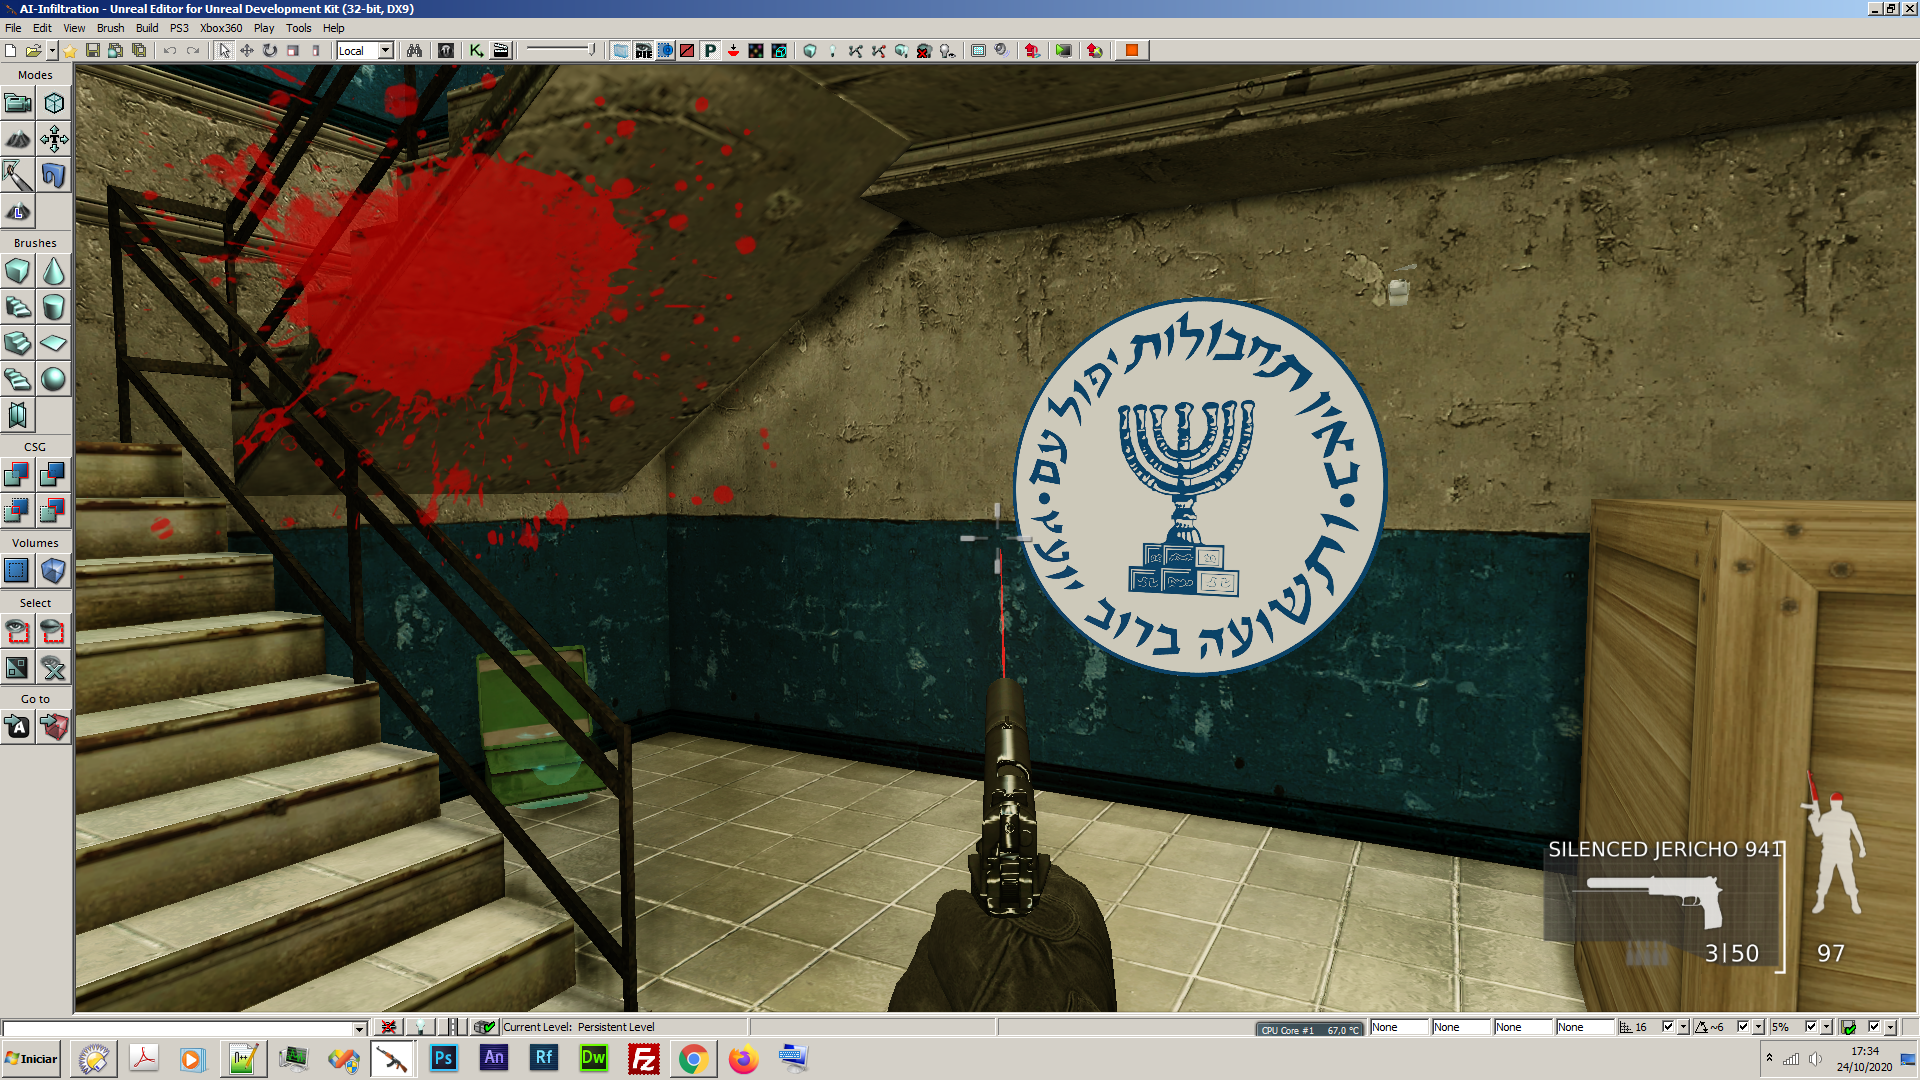The width and height of the screenshot is (1920, 1080).
Task: Select Static Mesh mode icon
Action: (x=54, y=175)
